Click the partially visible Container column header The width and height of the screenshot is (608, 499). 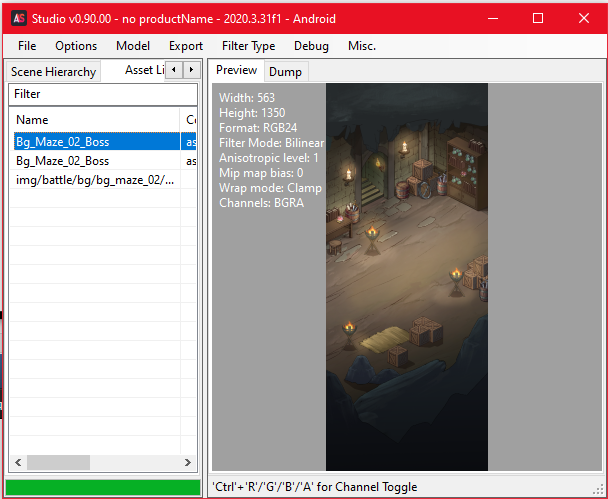pos(189,120)
